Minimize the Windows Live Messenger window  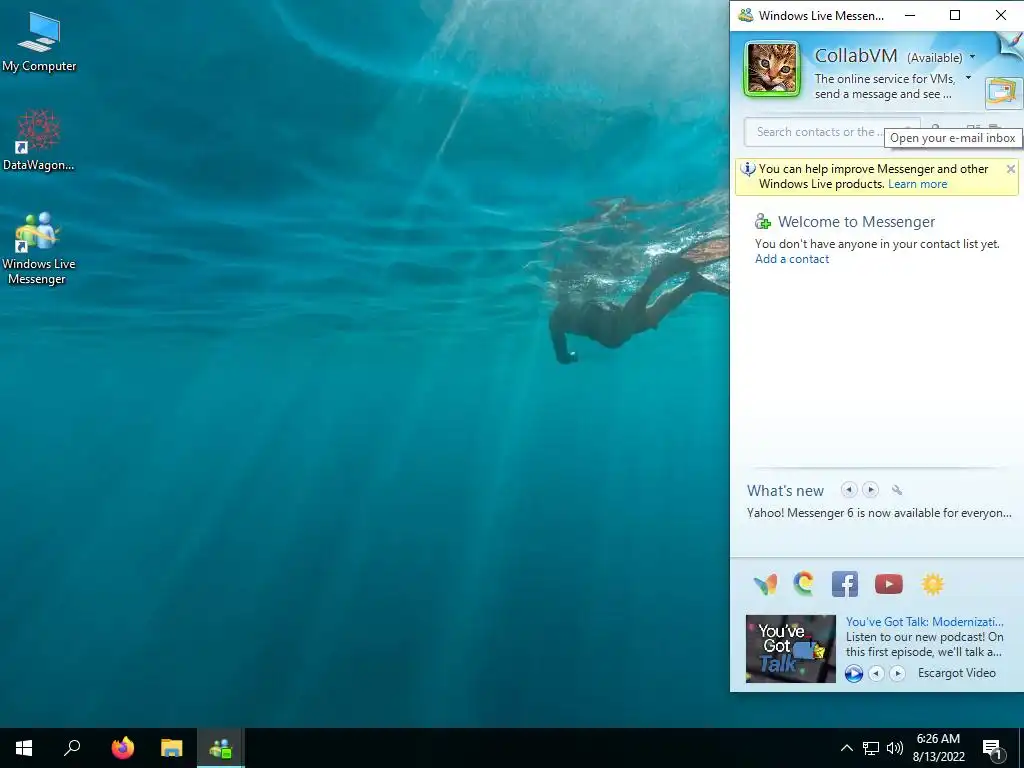[910, 16]
